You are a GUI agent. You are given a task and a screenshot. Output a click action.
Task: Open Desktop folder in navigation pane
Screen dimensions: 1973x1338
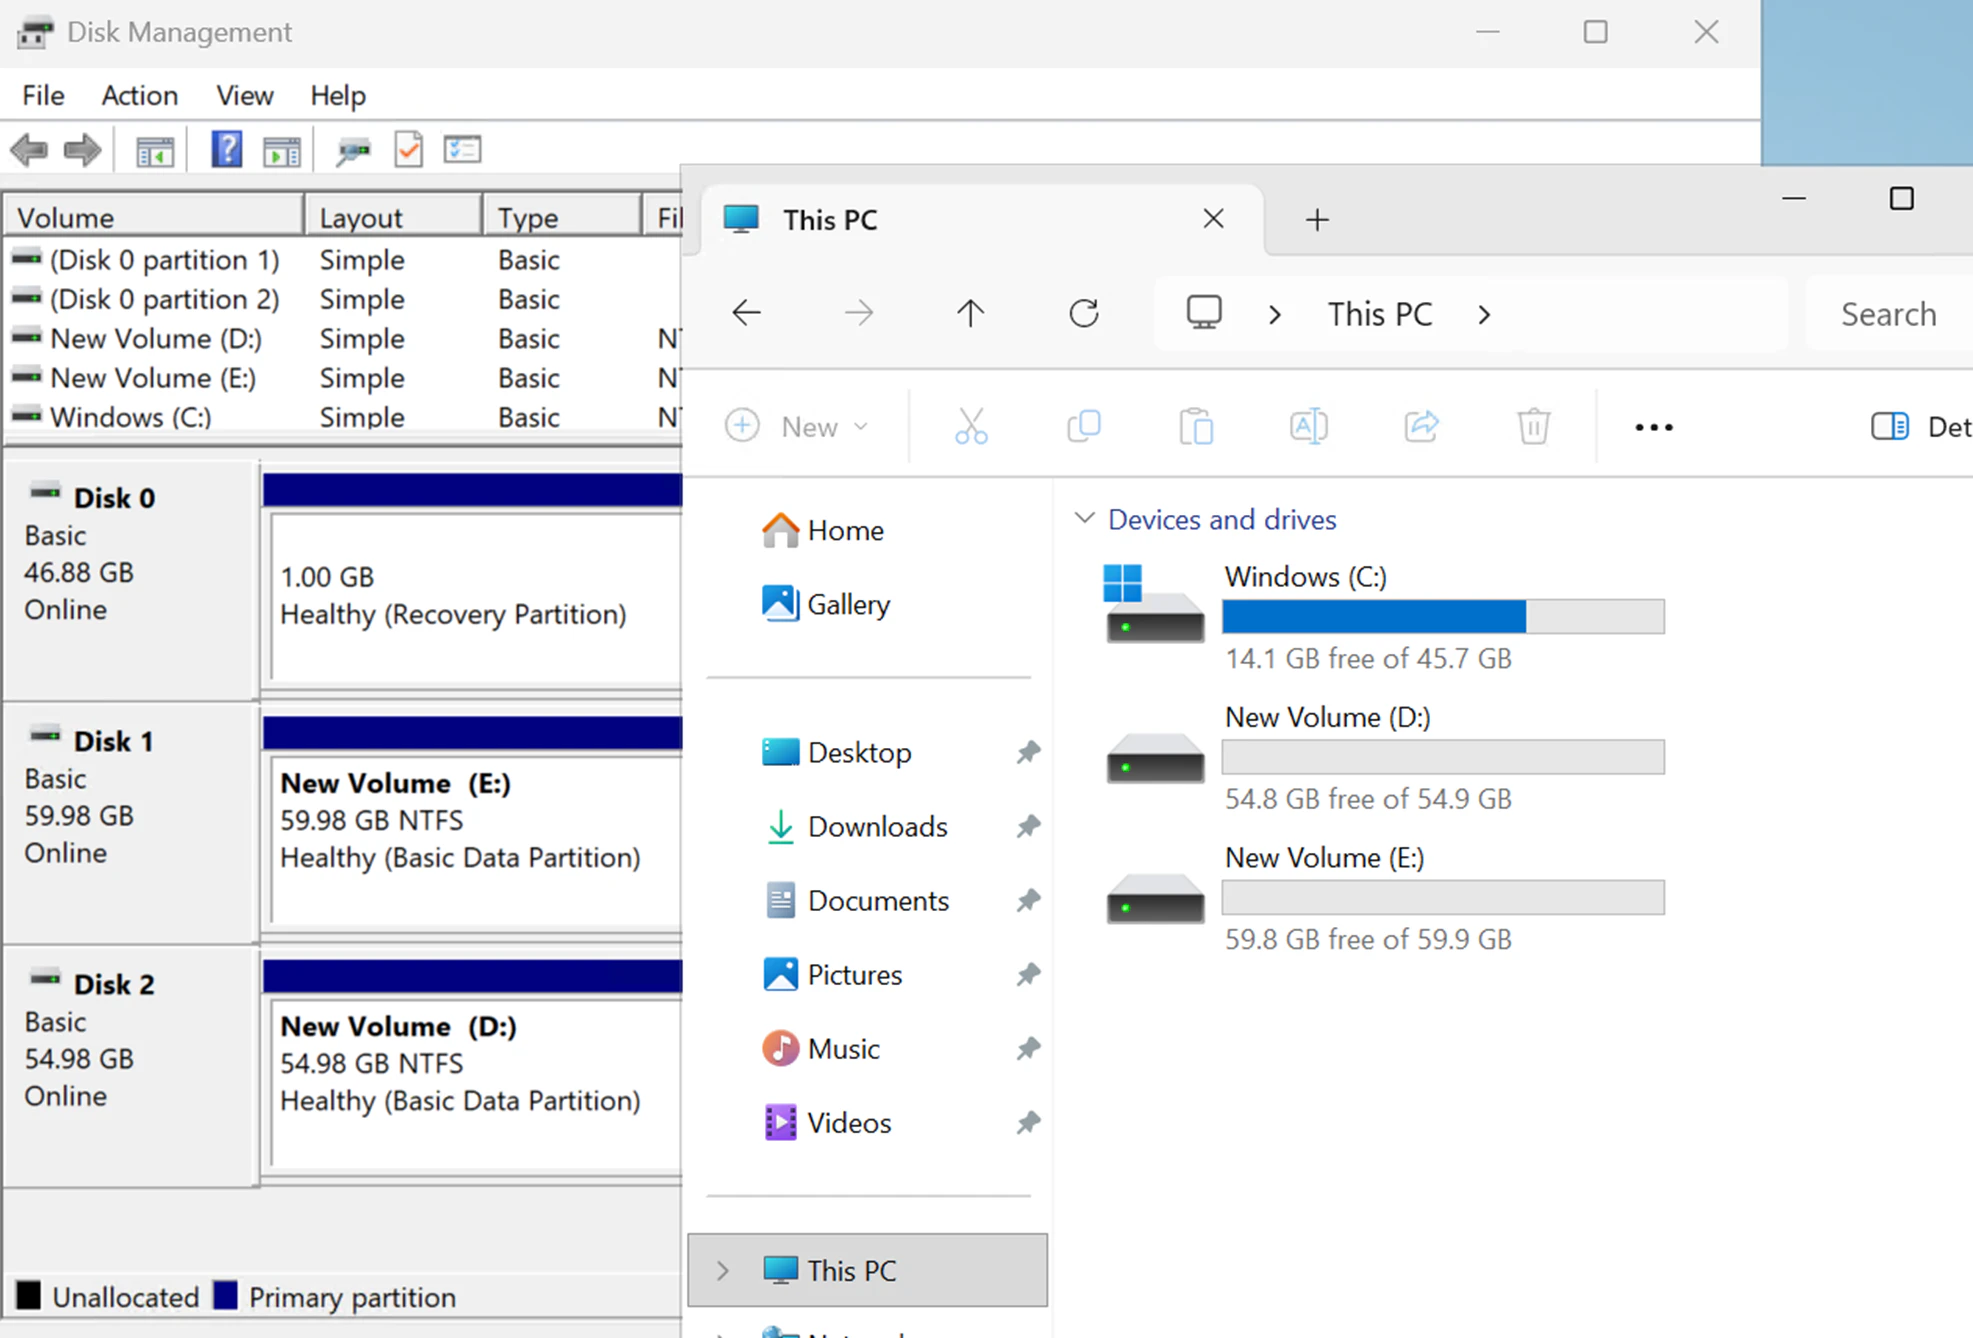pyautogui.click(x=837, y=752)
